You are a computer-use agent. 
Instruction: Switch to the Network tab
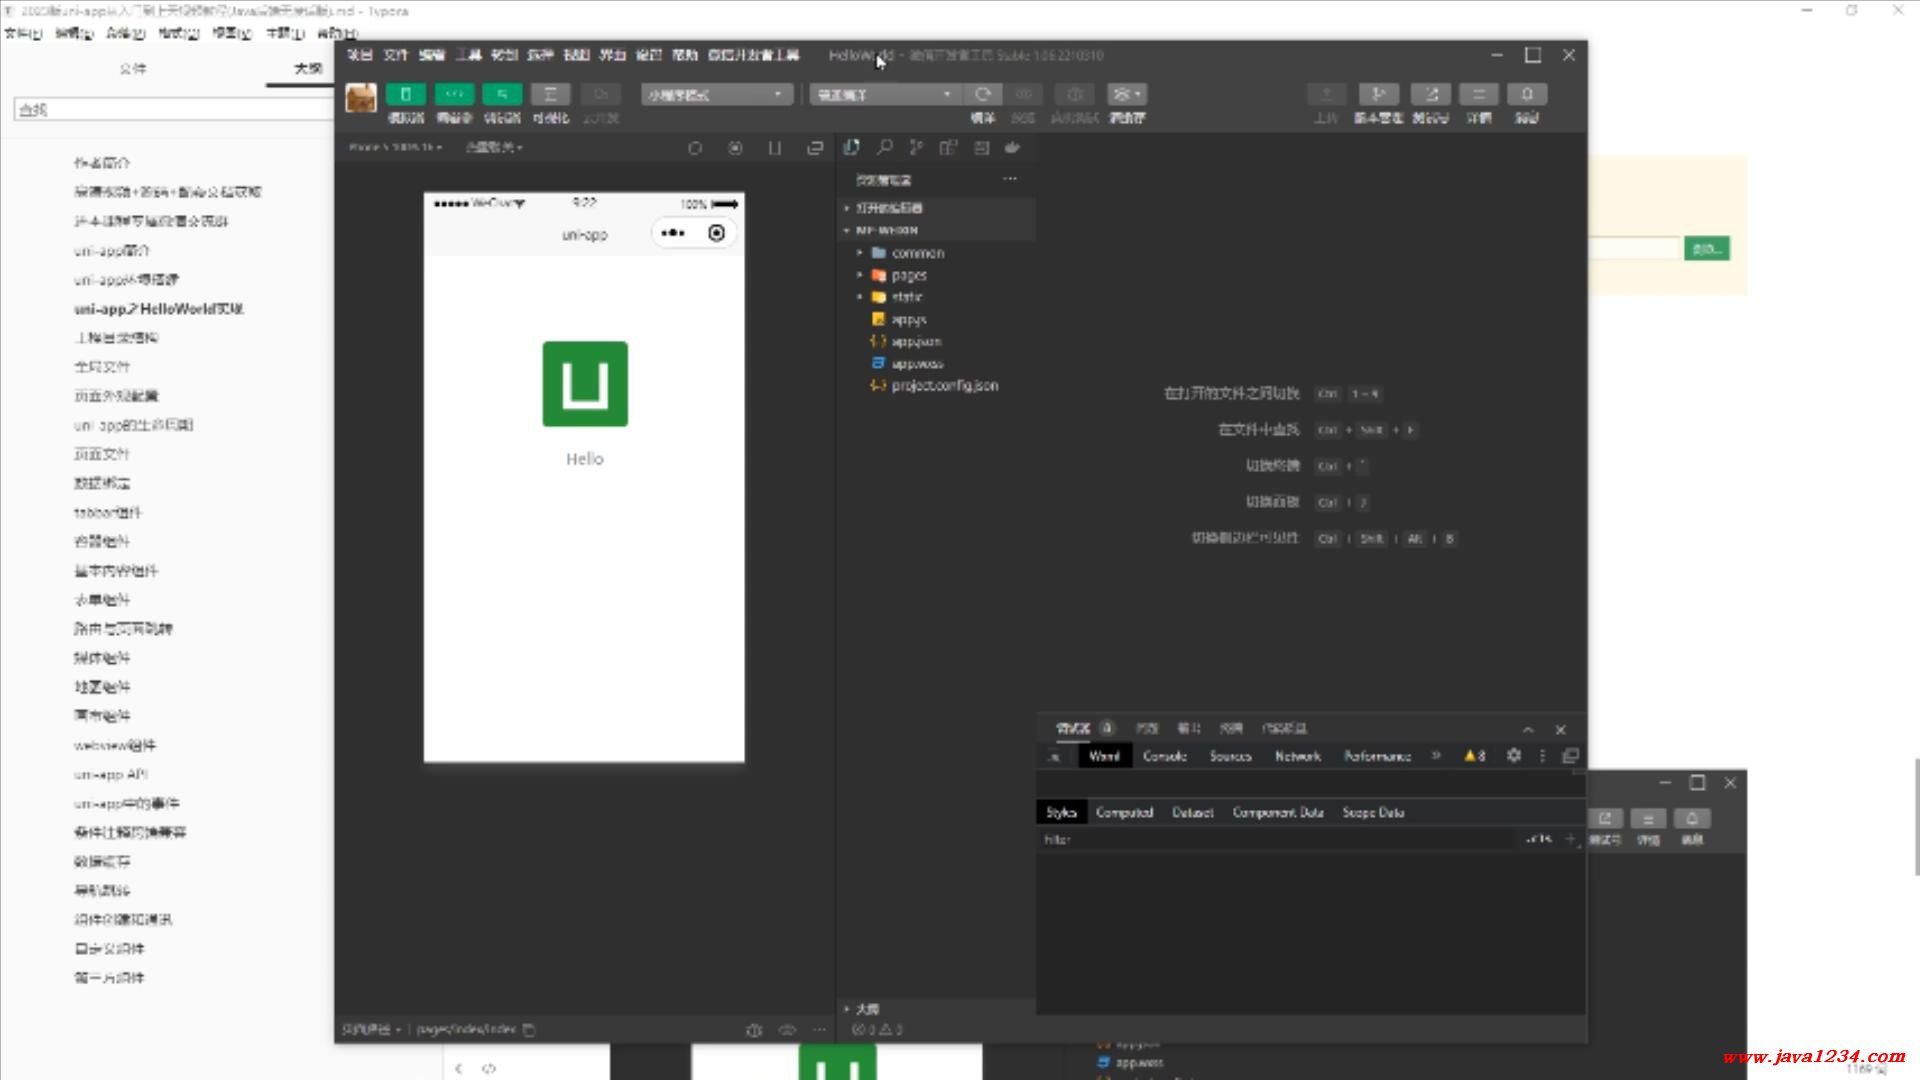pyautogui.click(x=1298, y=756)
